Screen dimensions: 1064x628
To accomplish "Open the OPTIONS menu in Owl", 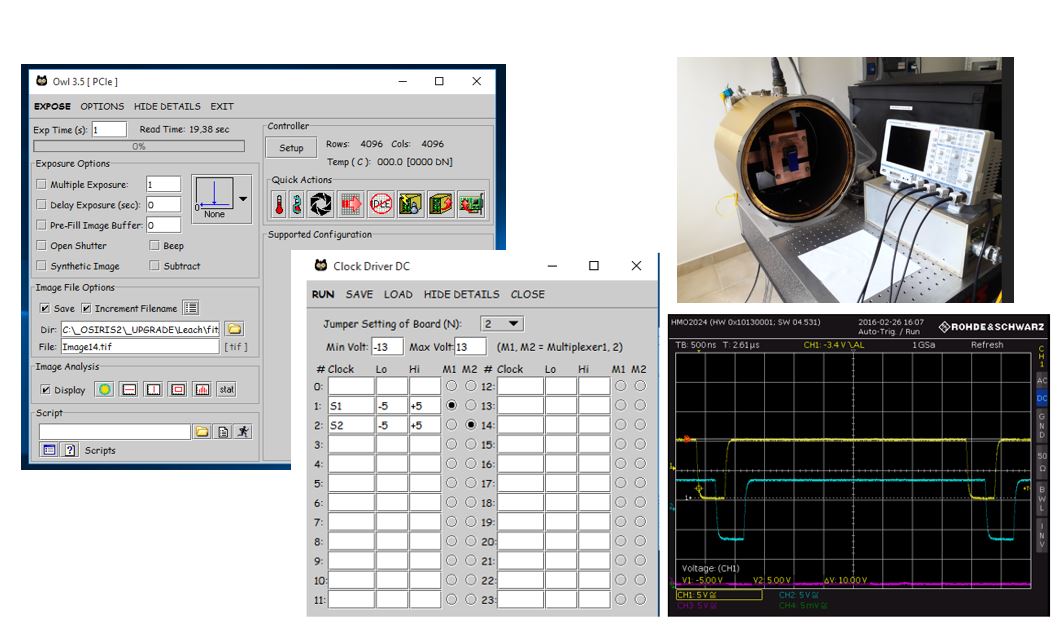I will [x=102, y=106].
